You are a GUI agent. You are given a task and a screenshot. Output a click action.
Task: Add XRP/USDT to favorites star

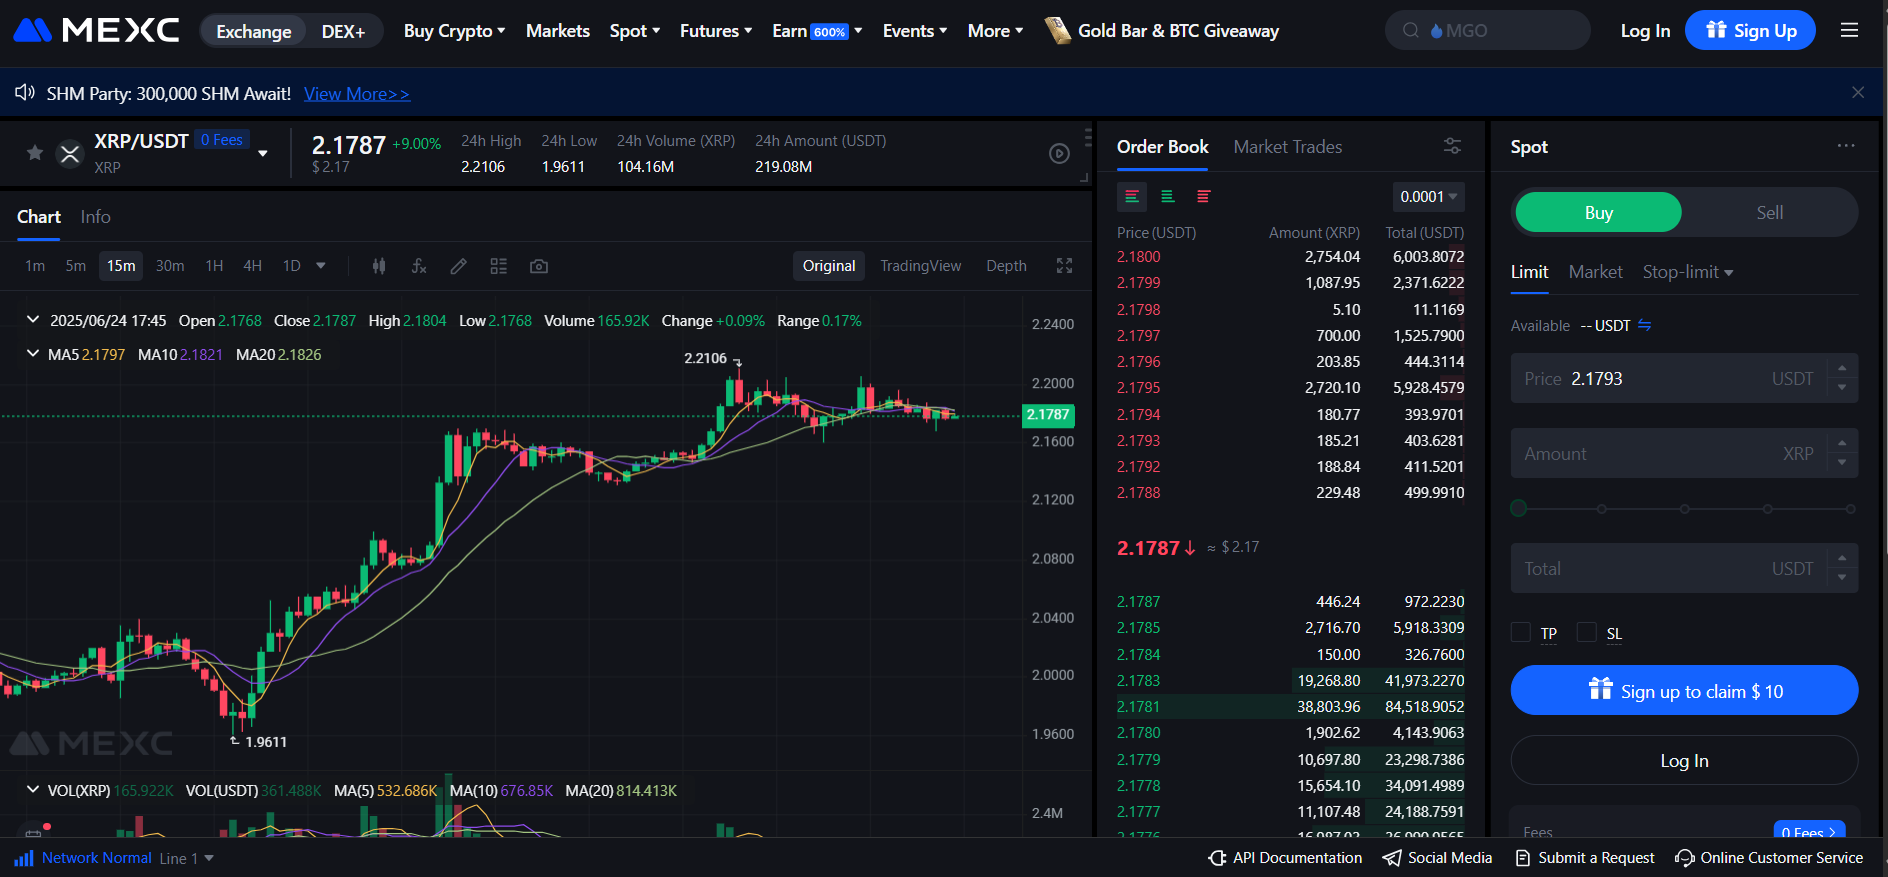35,152
